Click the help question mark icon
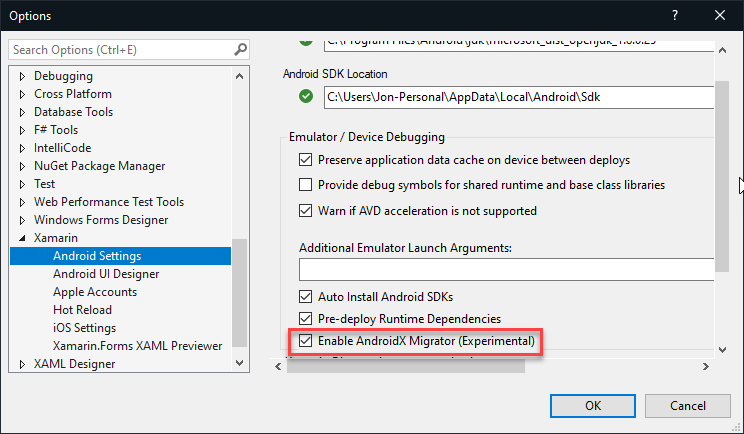The height and width of the screenshot is (434, 744). point(675,16)
